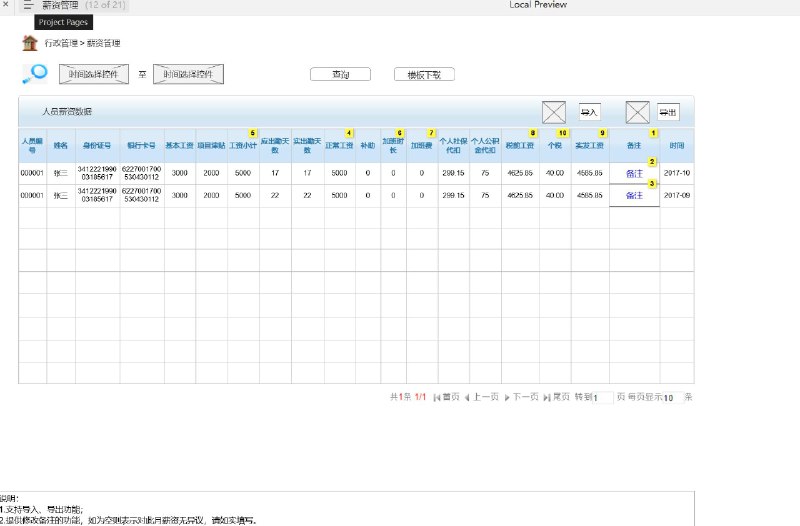Close the preview sidebar with X
Image resolution: width=800 pixels, height=526 pixels.
6,5
